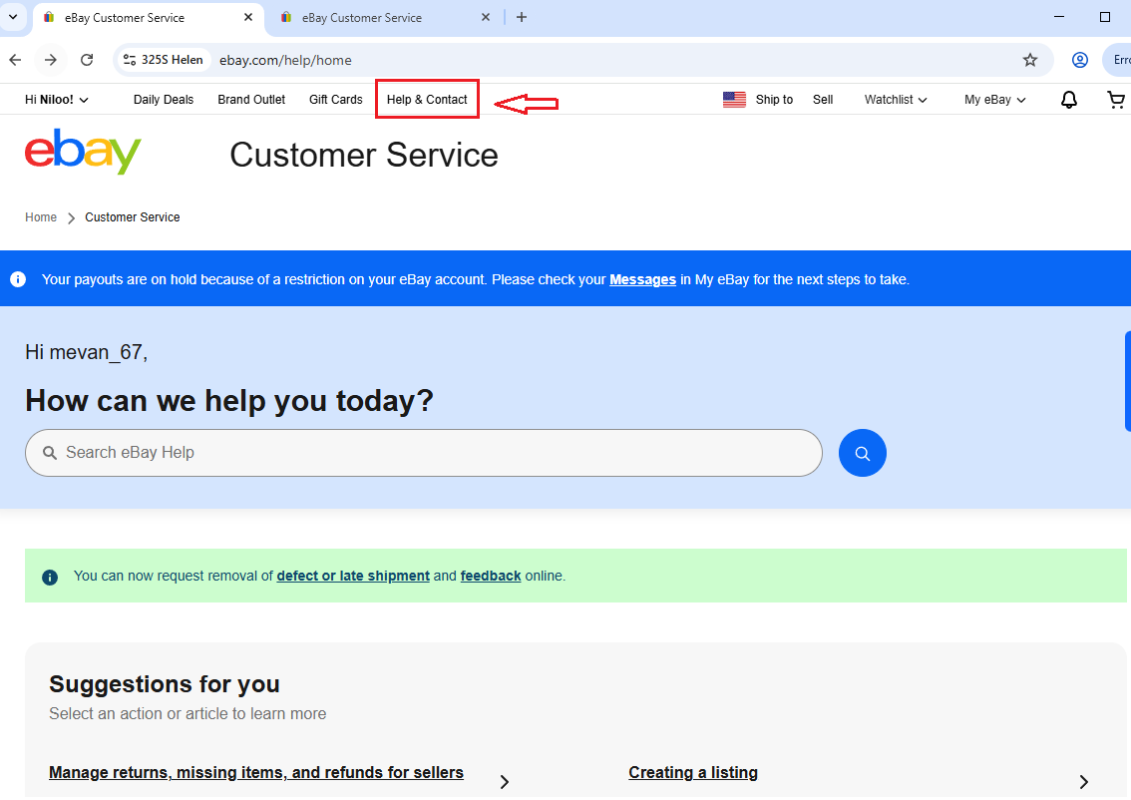Go back with the browser back arrow
Viewport: 1131px width, 800px height.
15,60
